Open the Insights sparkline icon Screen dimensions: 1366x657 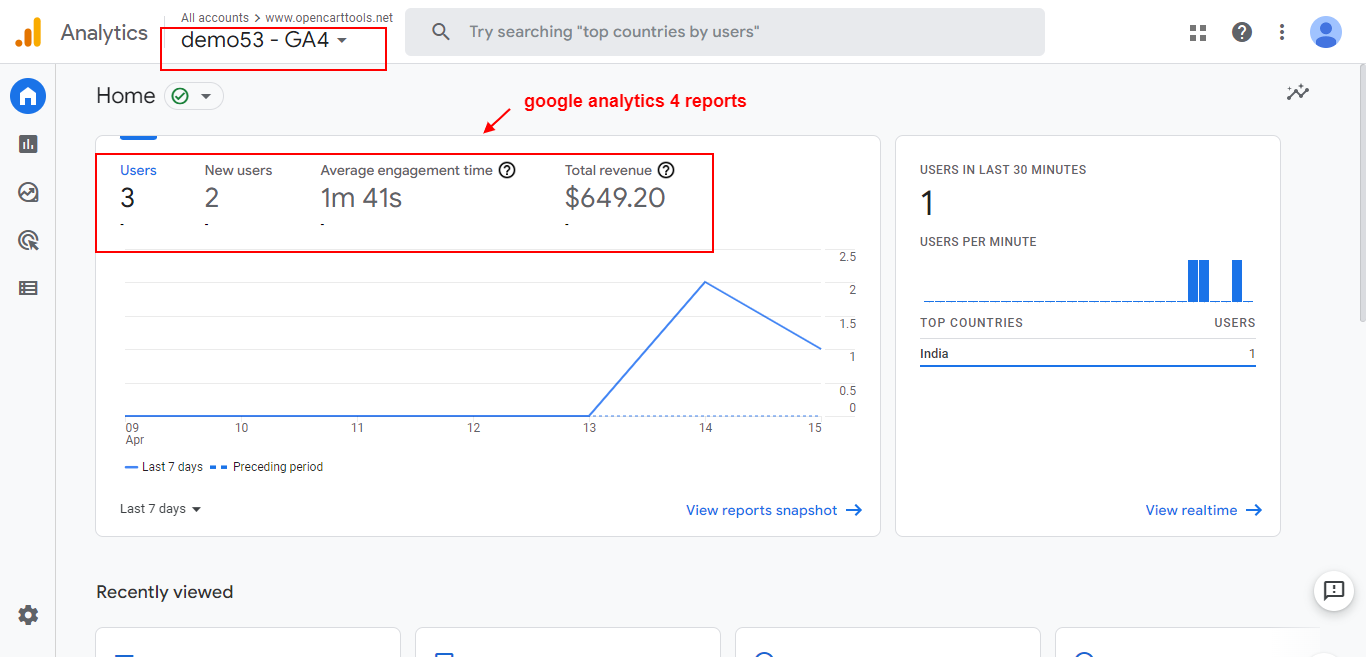[1298, 93]
